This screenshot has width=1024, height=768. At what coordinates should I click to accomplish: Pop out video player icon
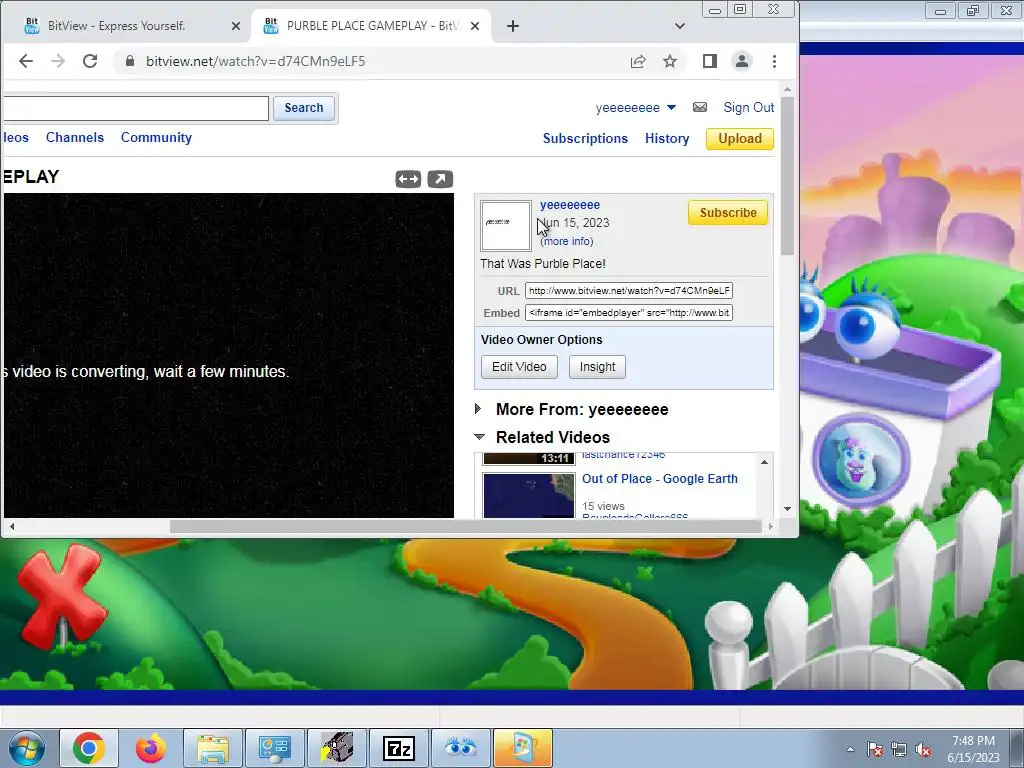tap(440, 179)
